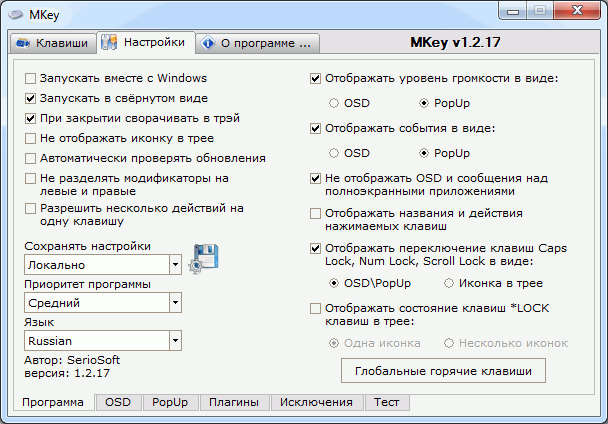This screenshot has height=424, width=608.
Task: Toggle Отображать переключение клавиш Caps Lock checkbox
Action: coord(315,248)
